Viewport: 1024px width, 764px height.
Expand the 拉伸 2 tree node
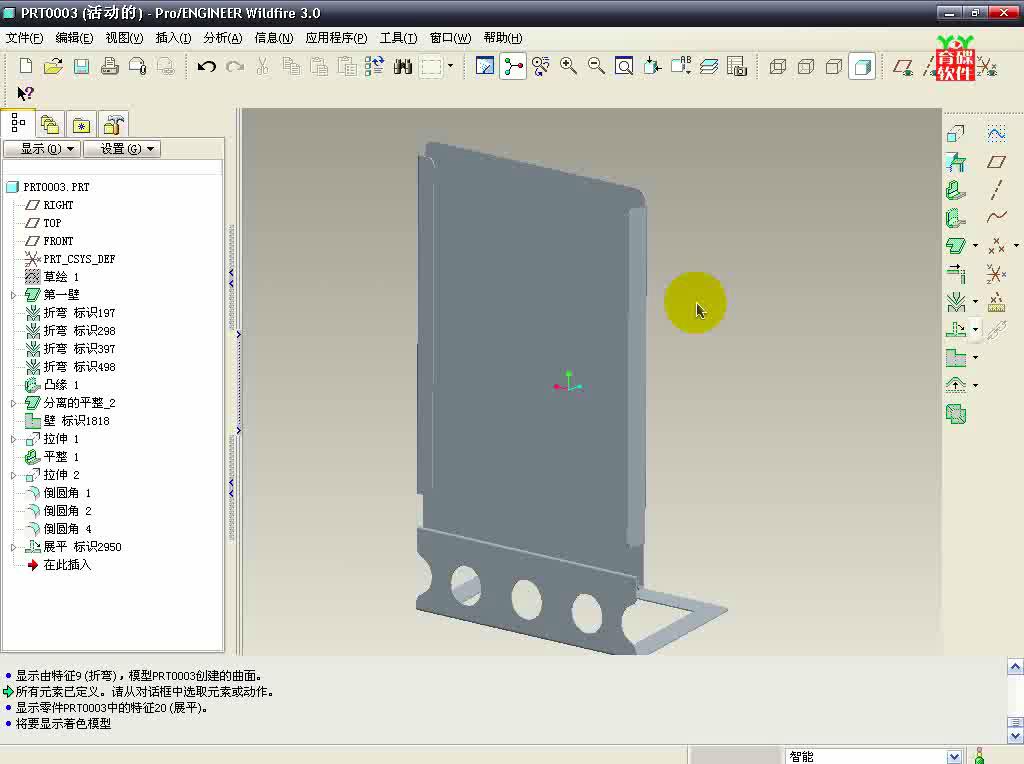pos(13,475)
